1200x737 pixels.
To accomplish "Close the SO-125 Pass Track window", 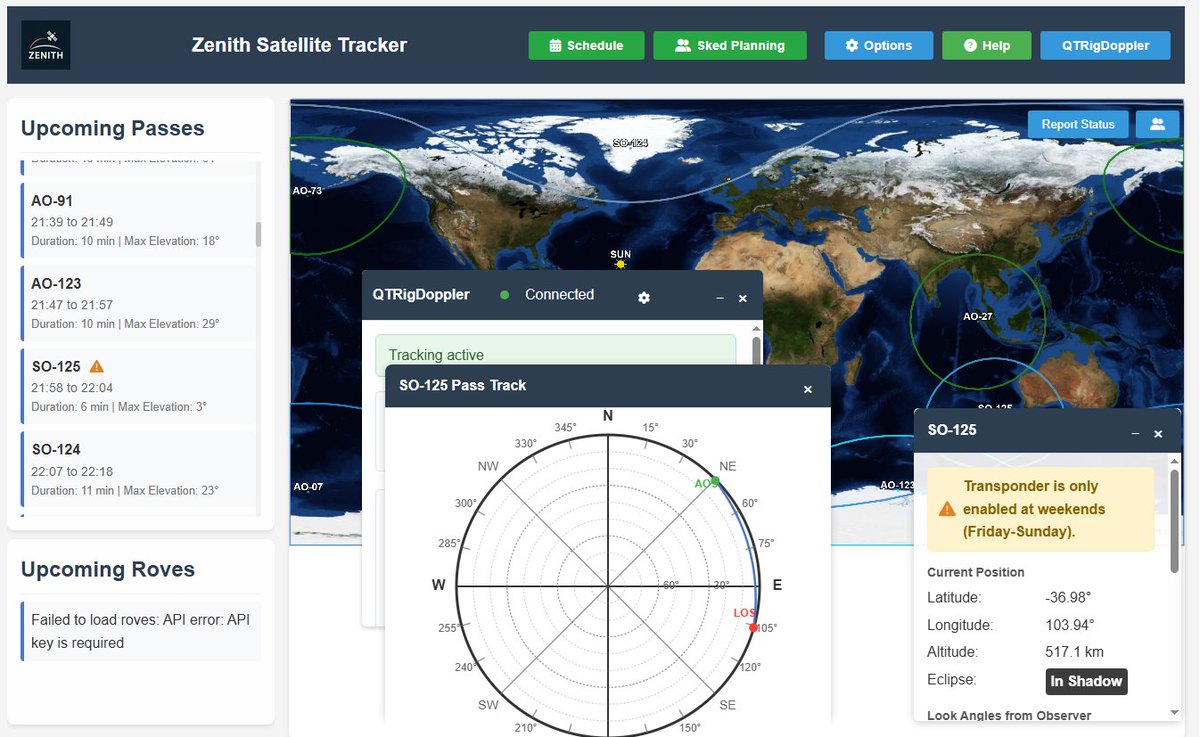I will pyautogui.click(x=808, y=389).
